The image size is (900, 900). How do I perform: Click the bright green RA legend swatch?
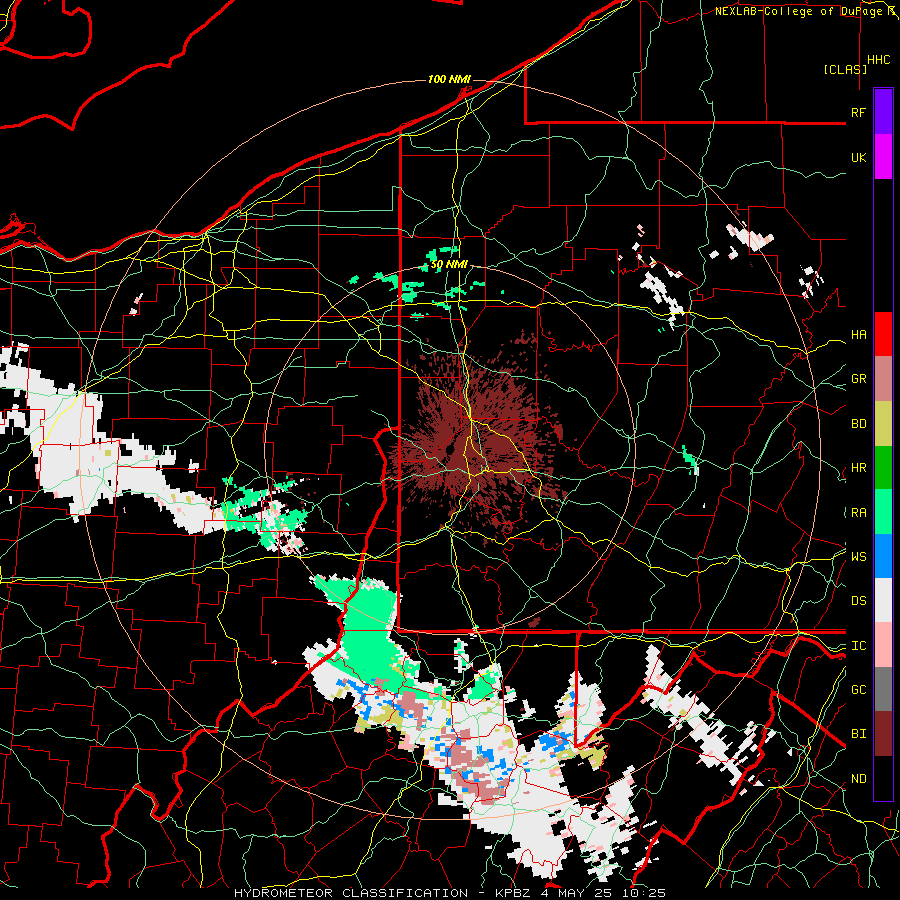[883, 511]
